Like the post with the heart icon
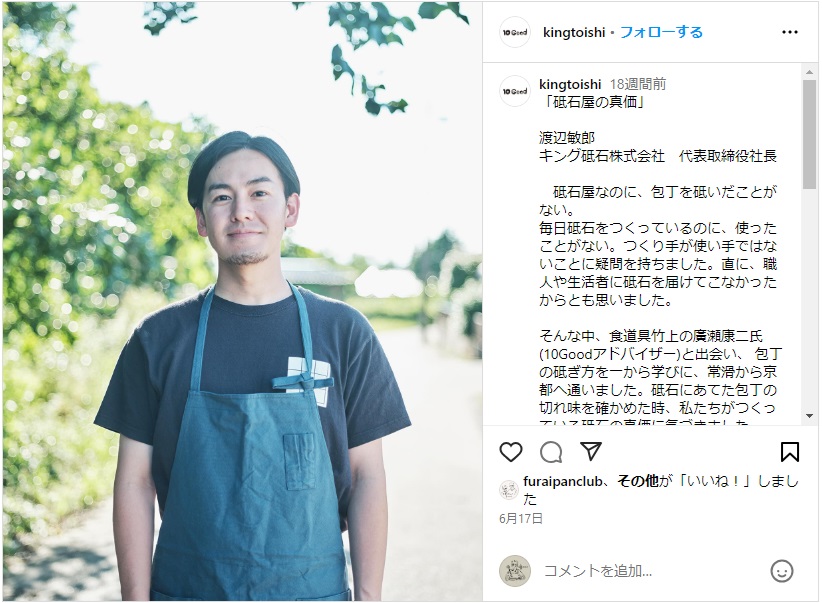 click(x=511, y=451)
